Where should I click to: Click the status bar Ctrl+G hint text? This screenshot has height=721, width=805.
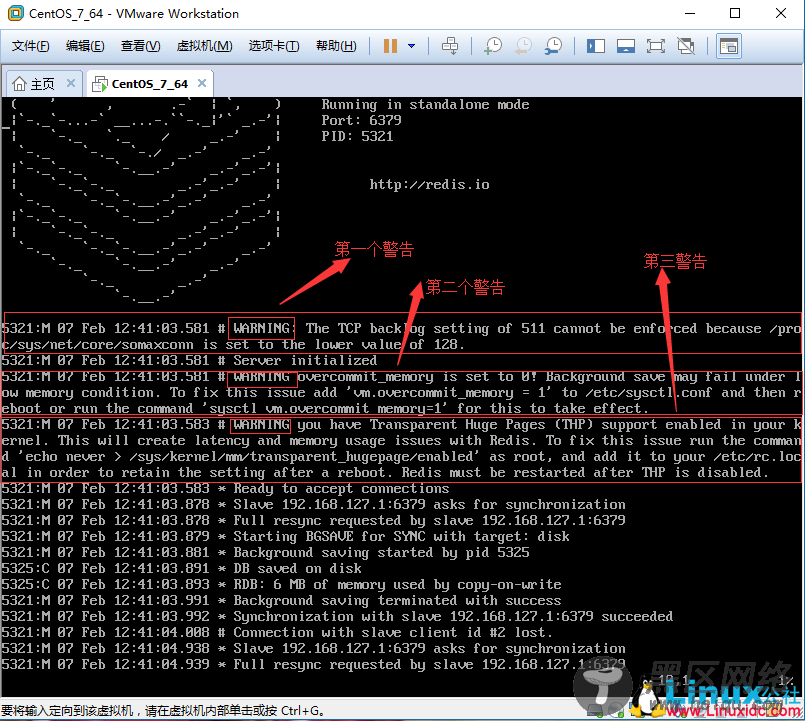[x=163, y=711]
